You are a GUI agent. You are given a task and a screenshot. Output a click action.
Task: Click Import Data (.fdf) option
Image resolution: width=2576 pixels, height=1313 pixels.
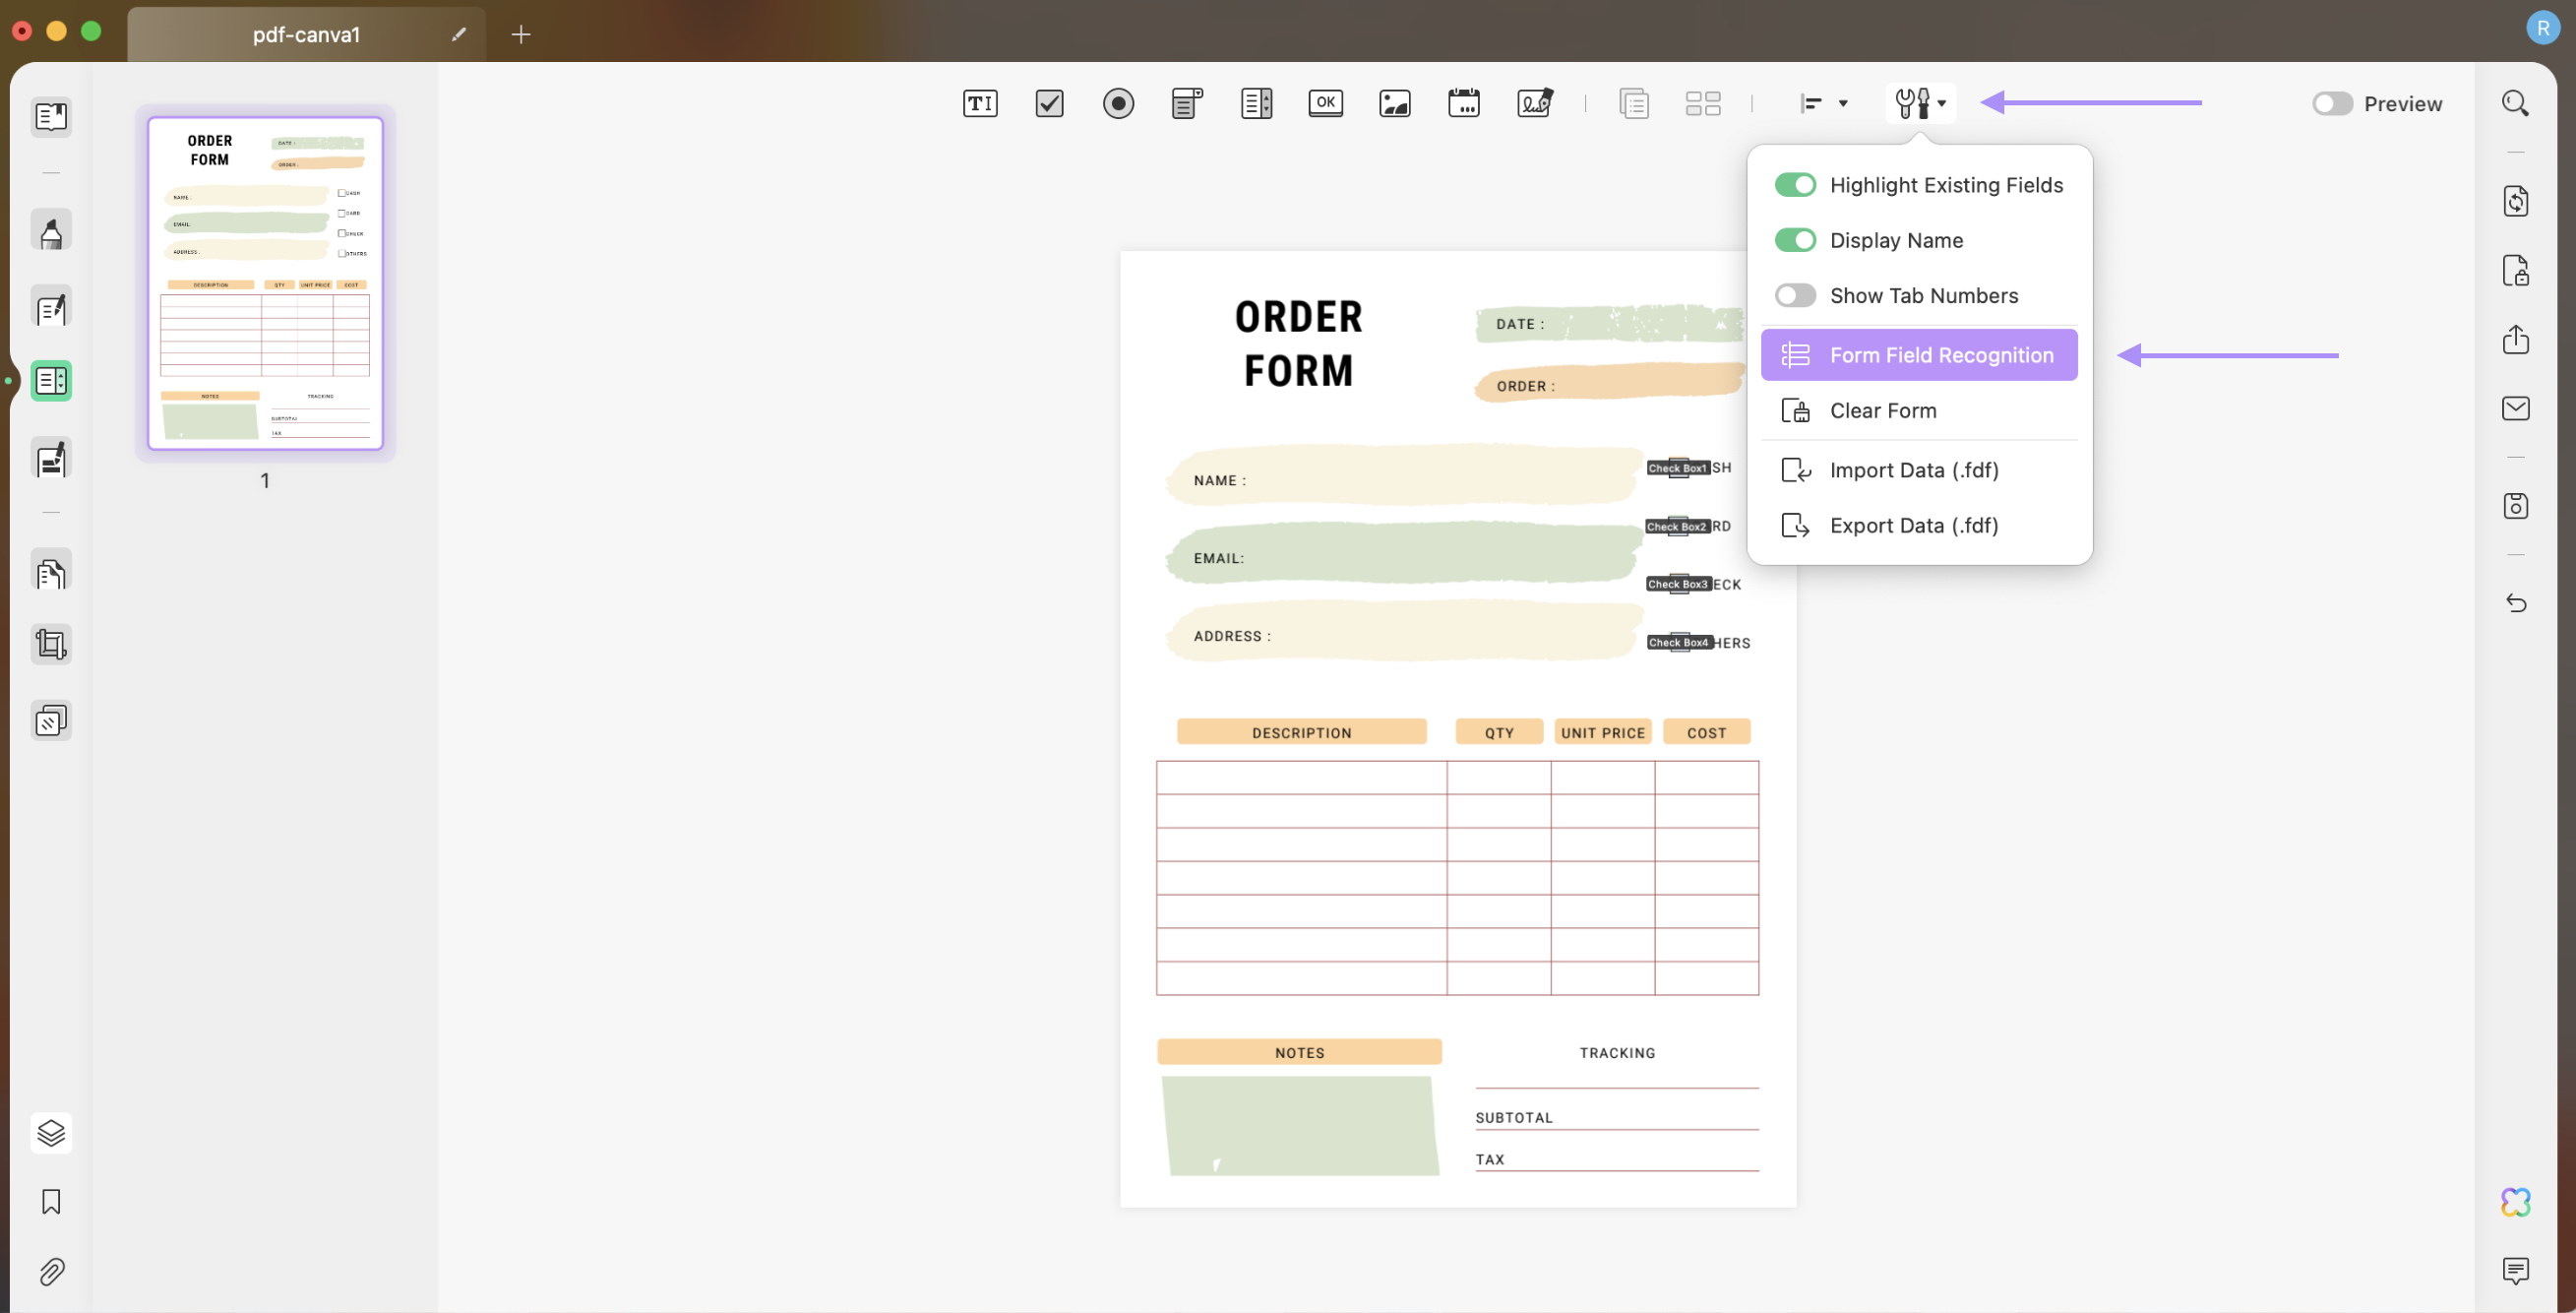1913,470
